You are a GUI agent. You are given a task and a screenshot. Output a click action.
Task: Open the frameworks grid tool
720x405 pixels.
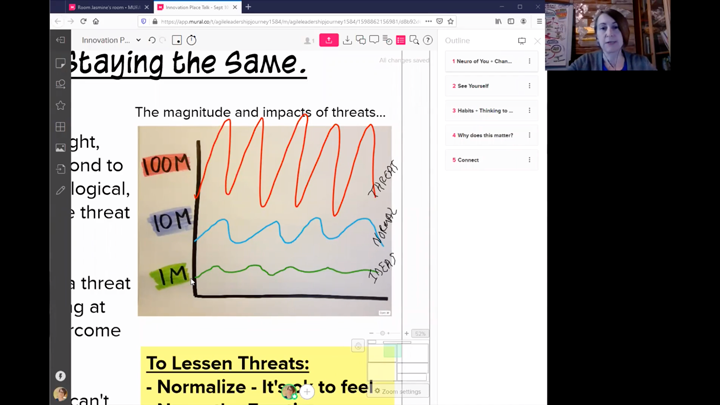click(60, 127)
